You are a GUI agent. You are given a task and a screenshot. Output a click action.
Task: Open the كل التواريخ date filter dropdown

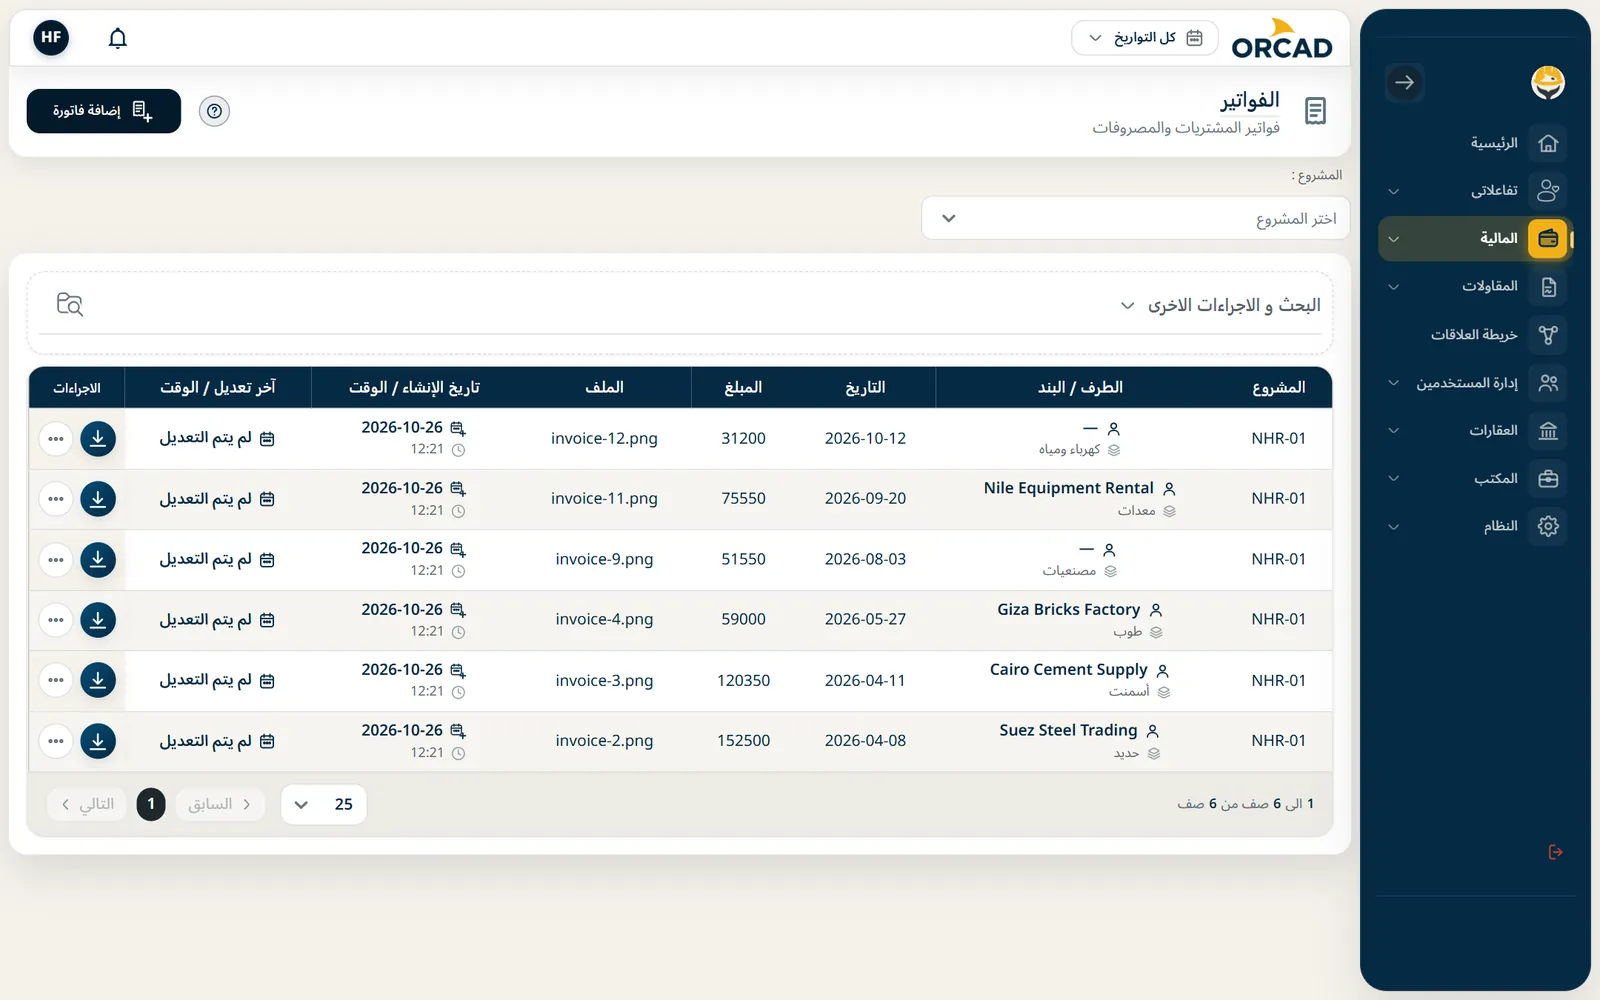click(1145, 38)
